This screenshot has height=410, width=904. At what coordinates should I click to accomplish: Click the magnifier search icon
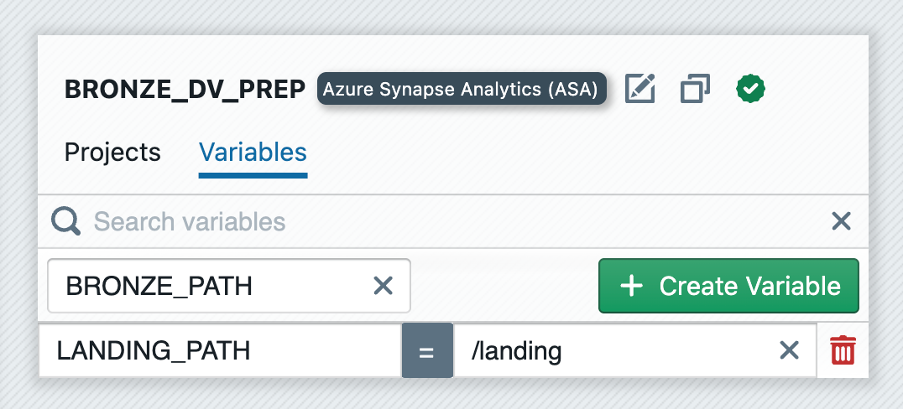coord(66,221)
